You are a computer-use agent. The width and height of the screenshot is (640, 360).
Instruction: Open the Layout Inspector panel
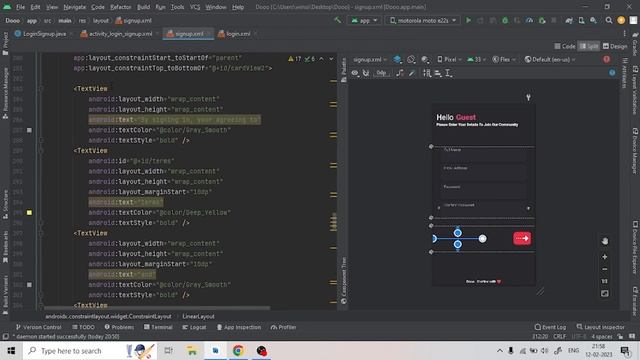click(x=600, y=327)
